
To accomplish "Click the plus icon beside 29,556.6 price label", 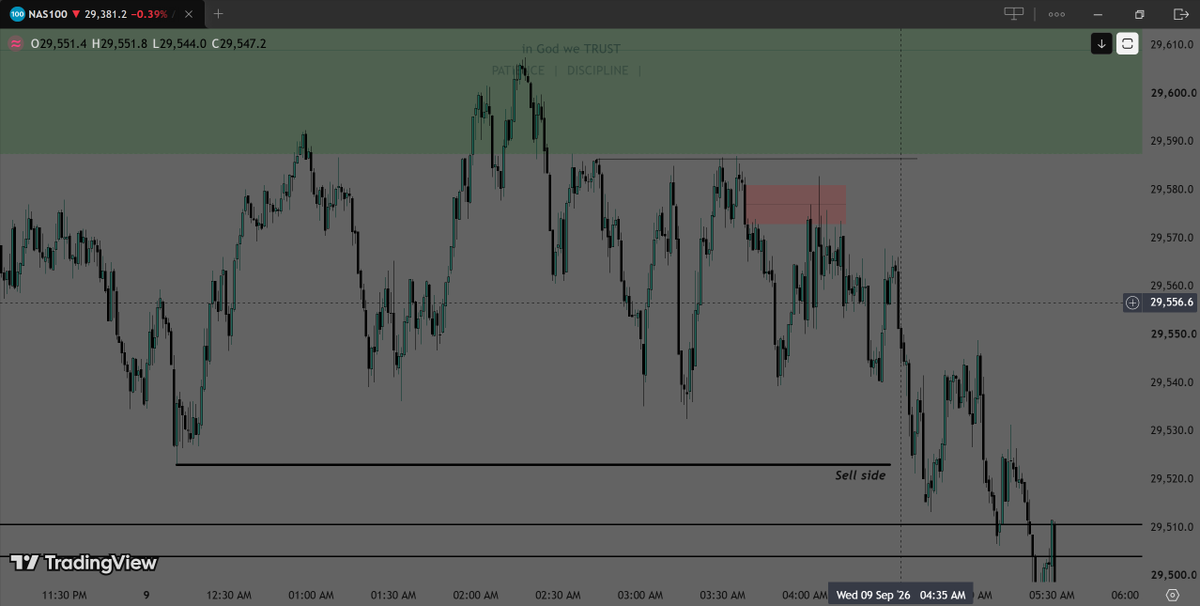I will tap(1132, 302).
